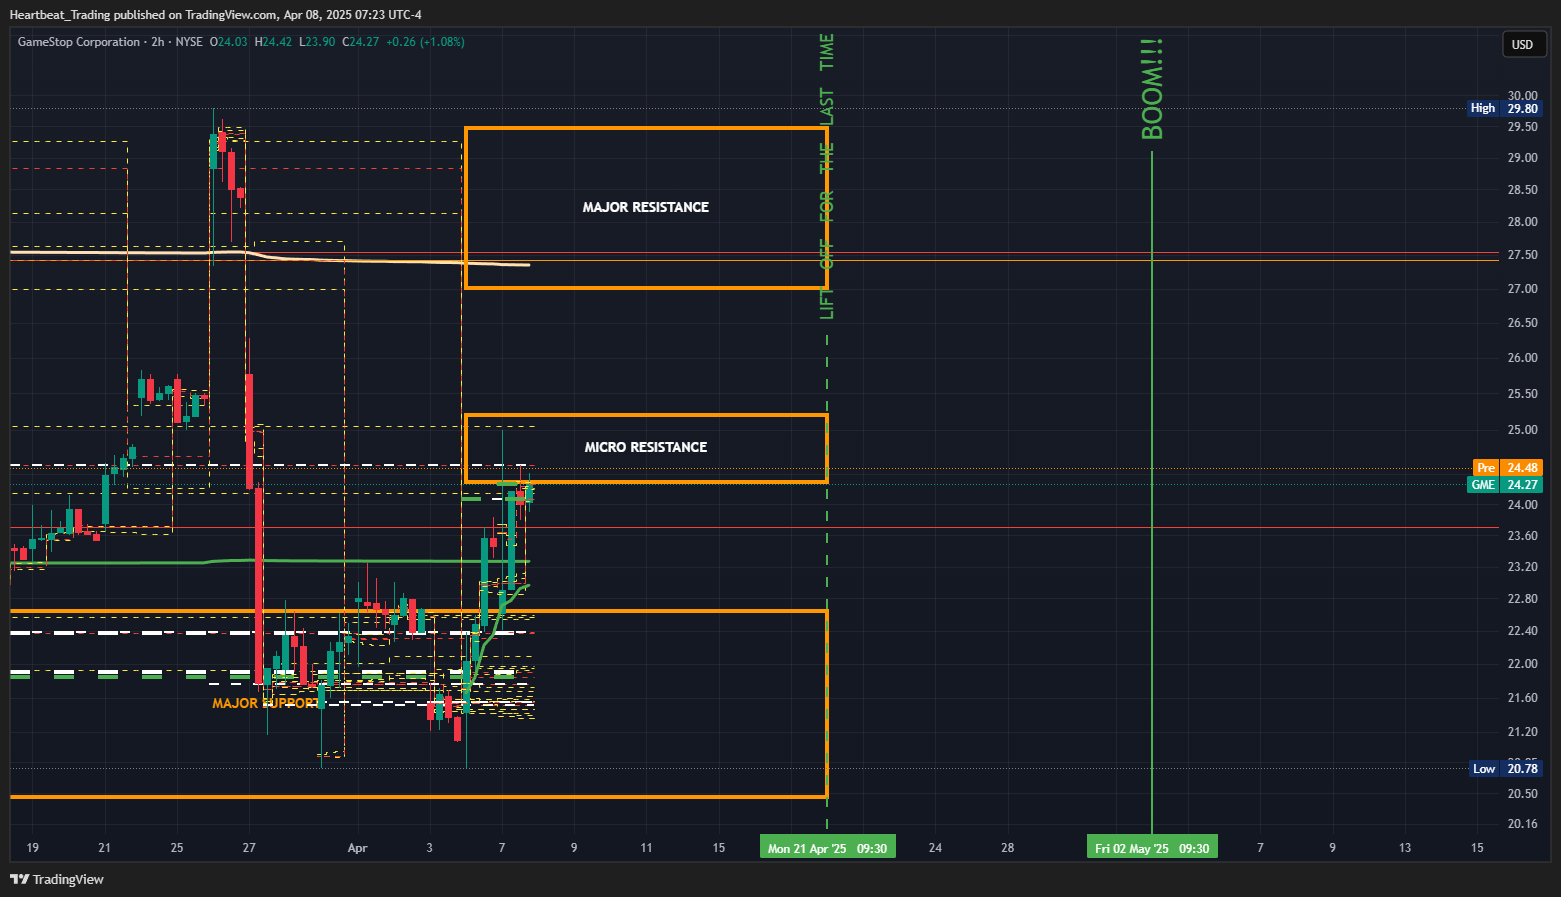The height and width of the screenshot is (897, 1561).
Task: Click the C24.27 close value in header
Action: pyautogui.click(x=361, y=42)
